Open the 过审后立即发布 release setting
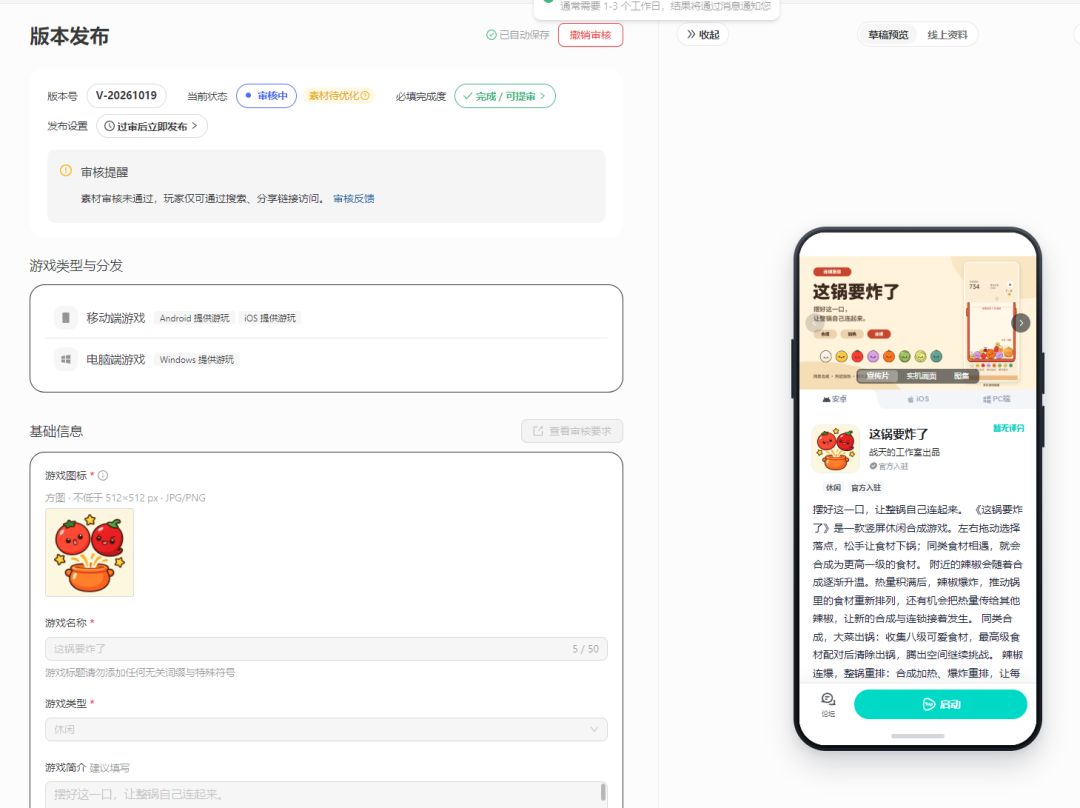 pyautogui.click(x=152, y=126)
